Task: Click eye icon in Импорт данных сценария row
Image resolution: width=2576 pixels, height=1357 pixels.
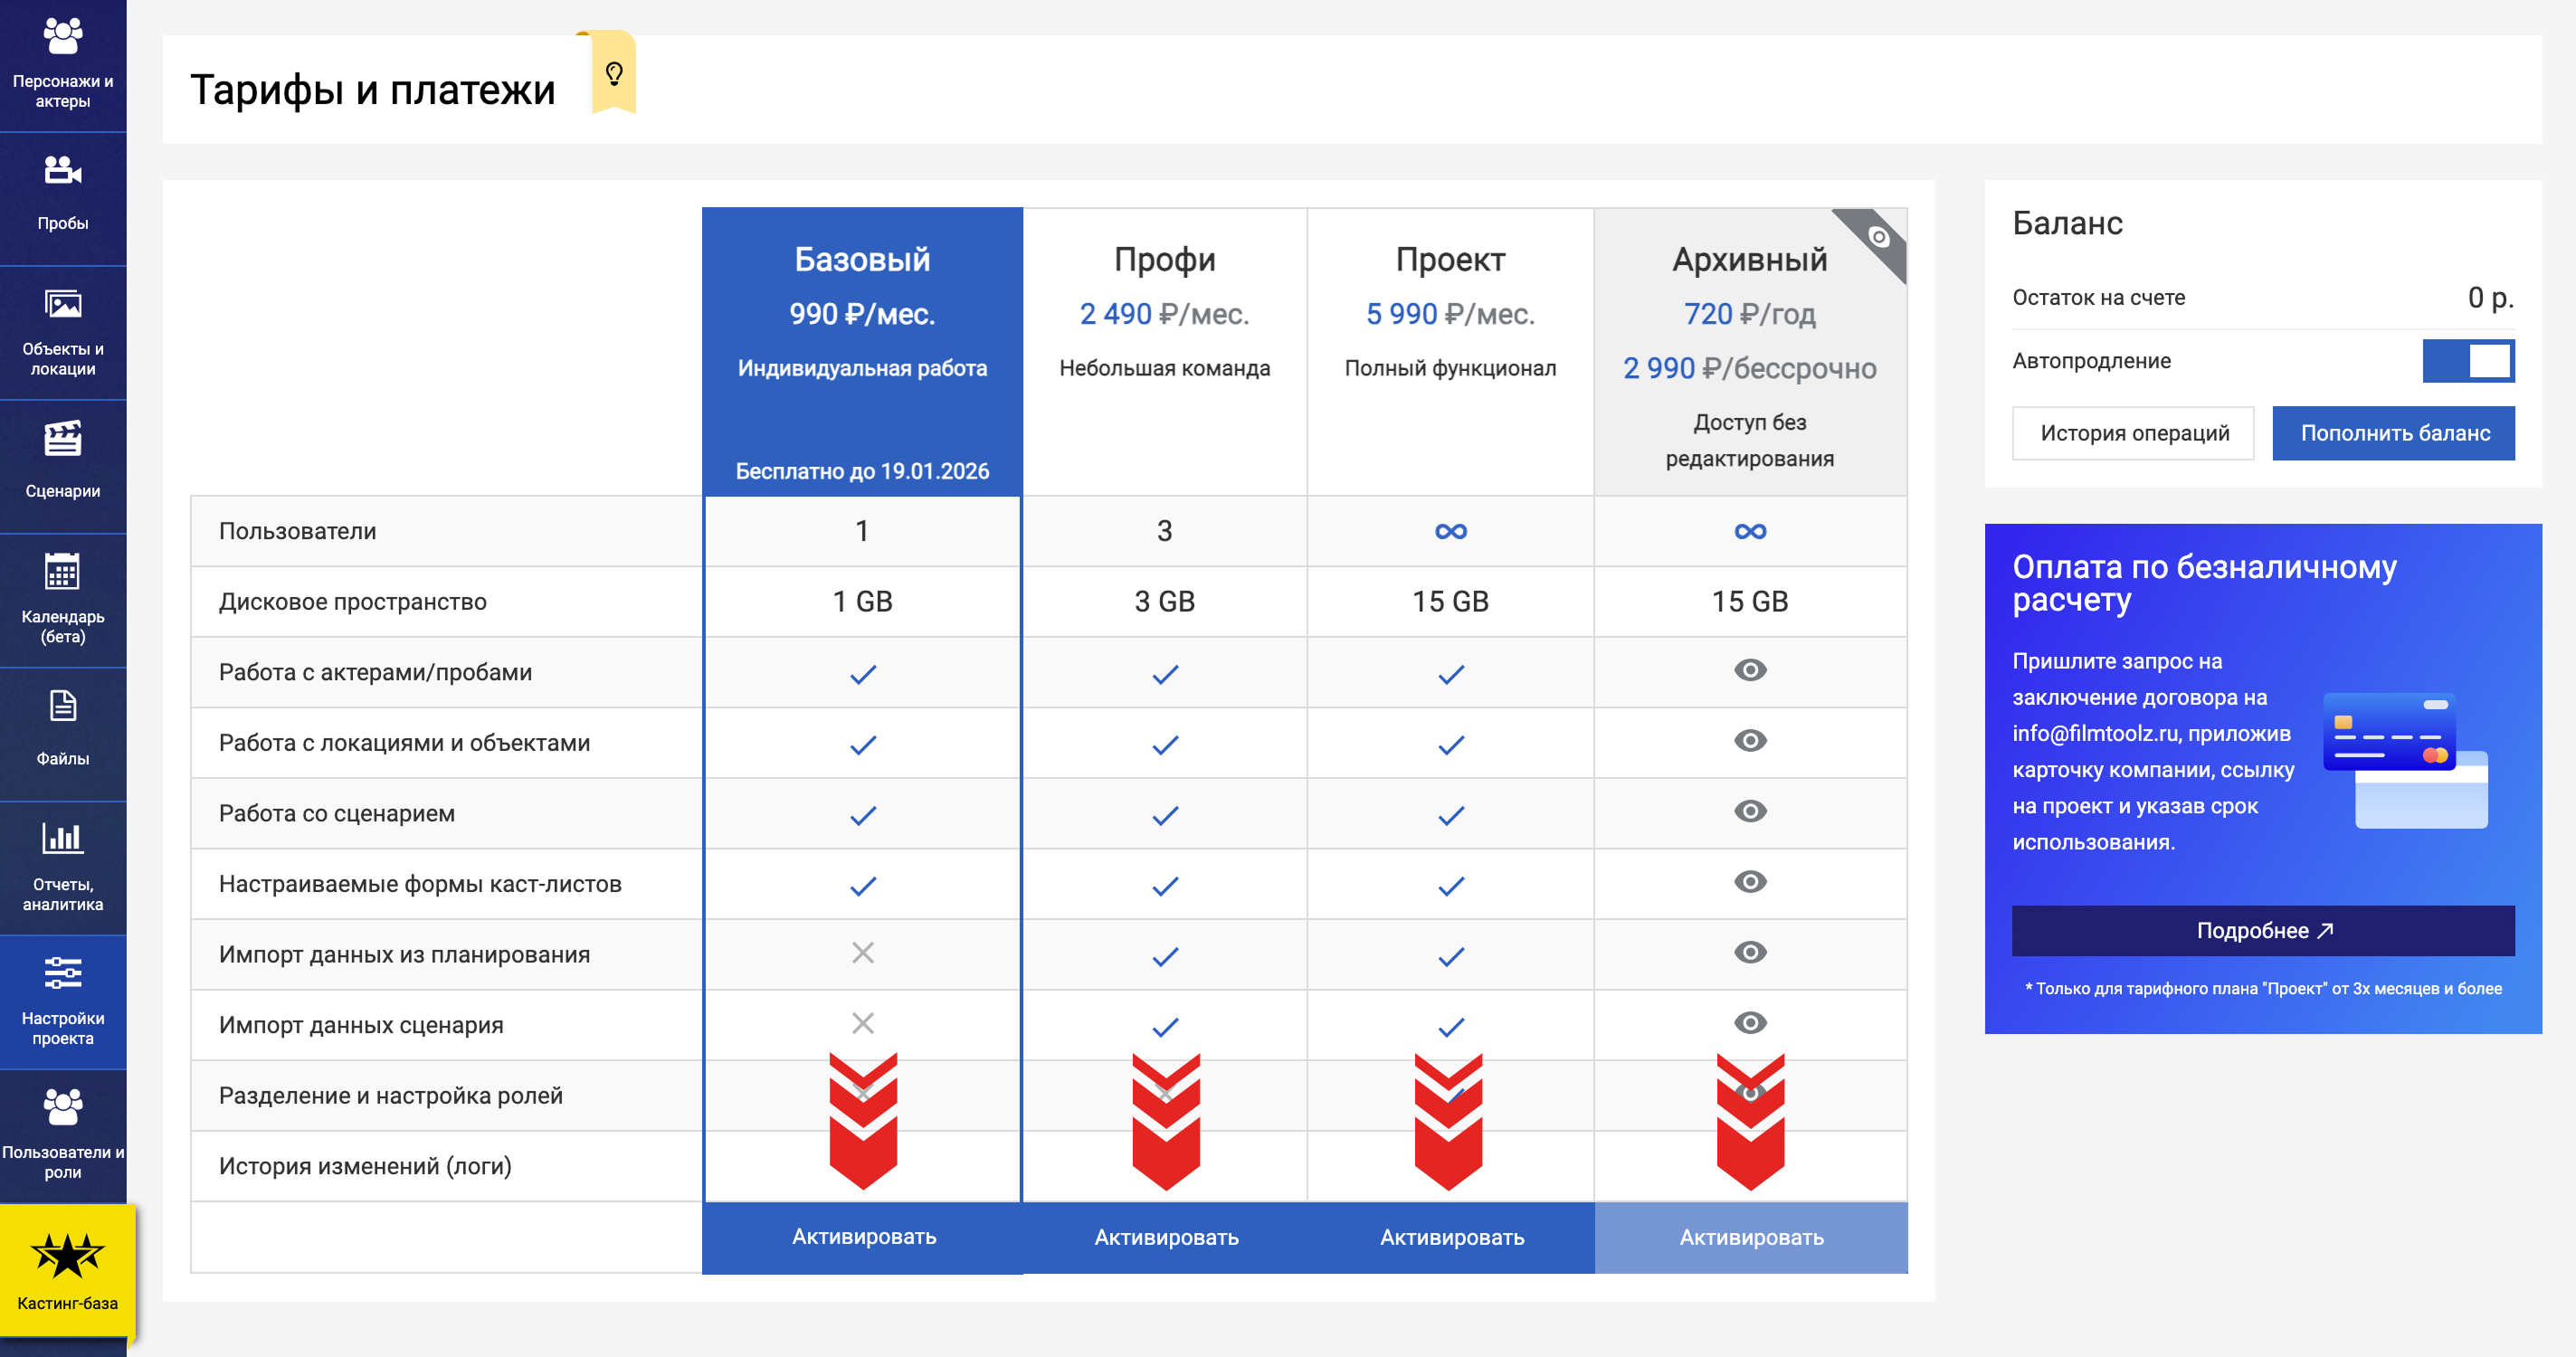Action: 1749,1023
